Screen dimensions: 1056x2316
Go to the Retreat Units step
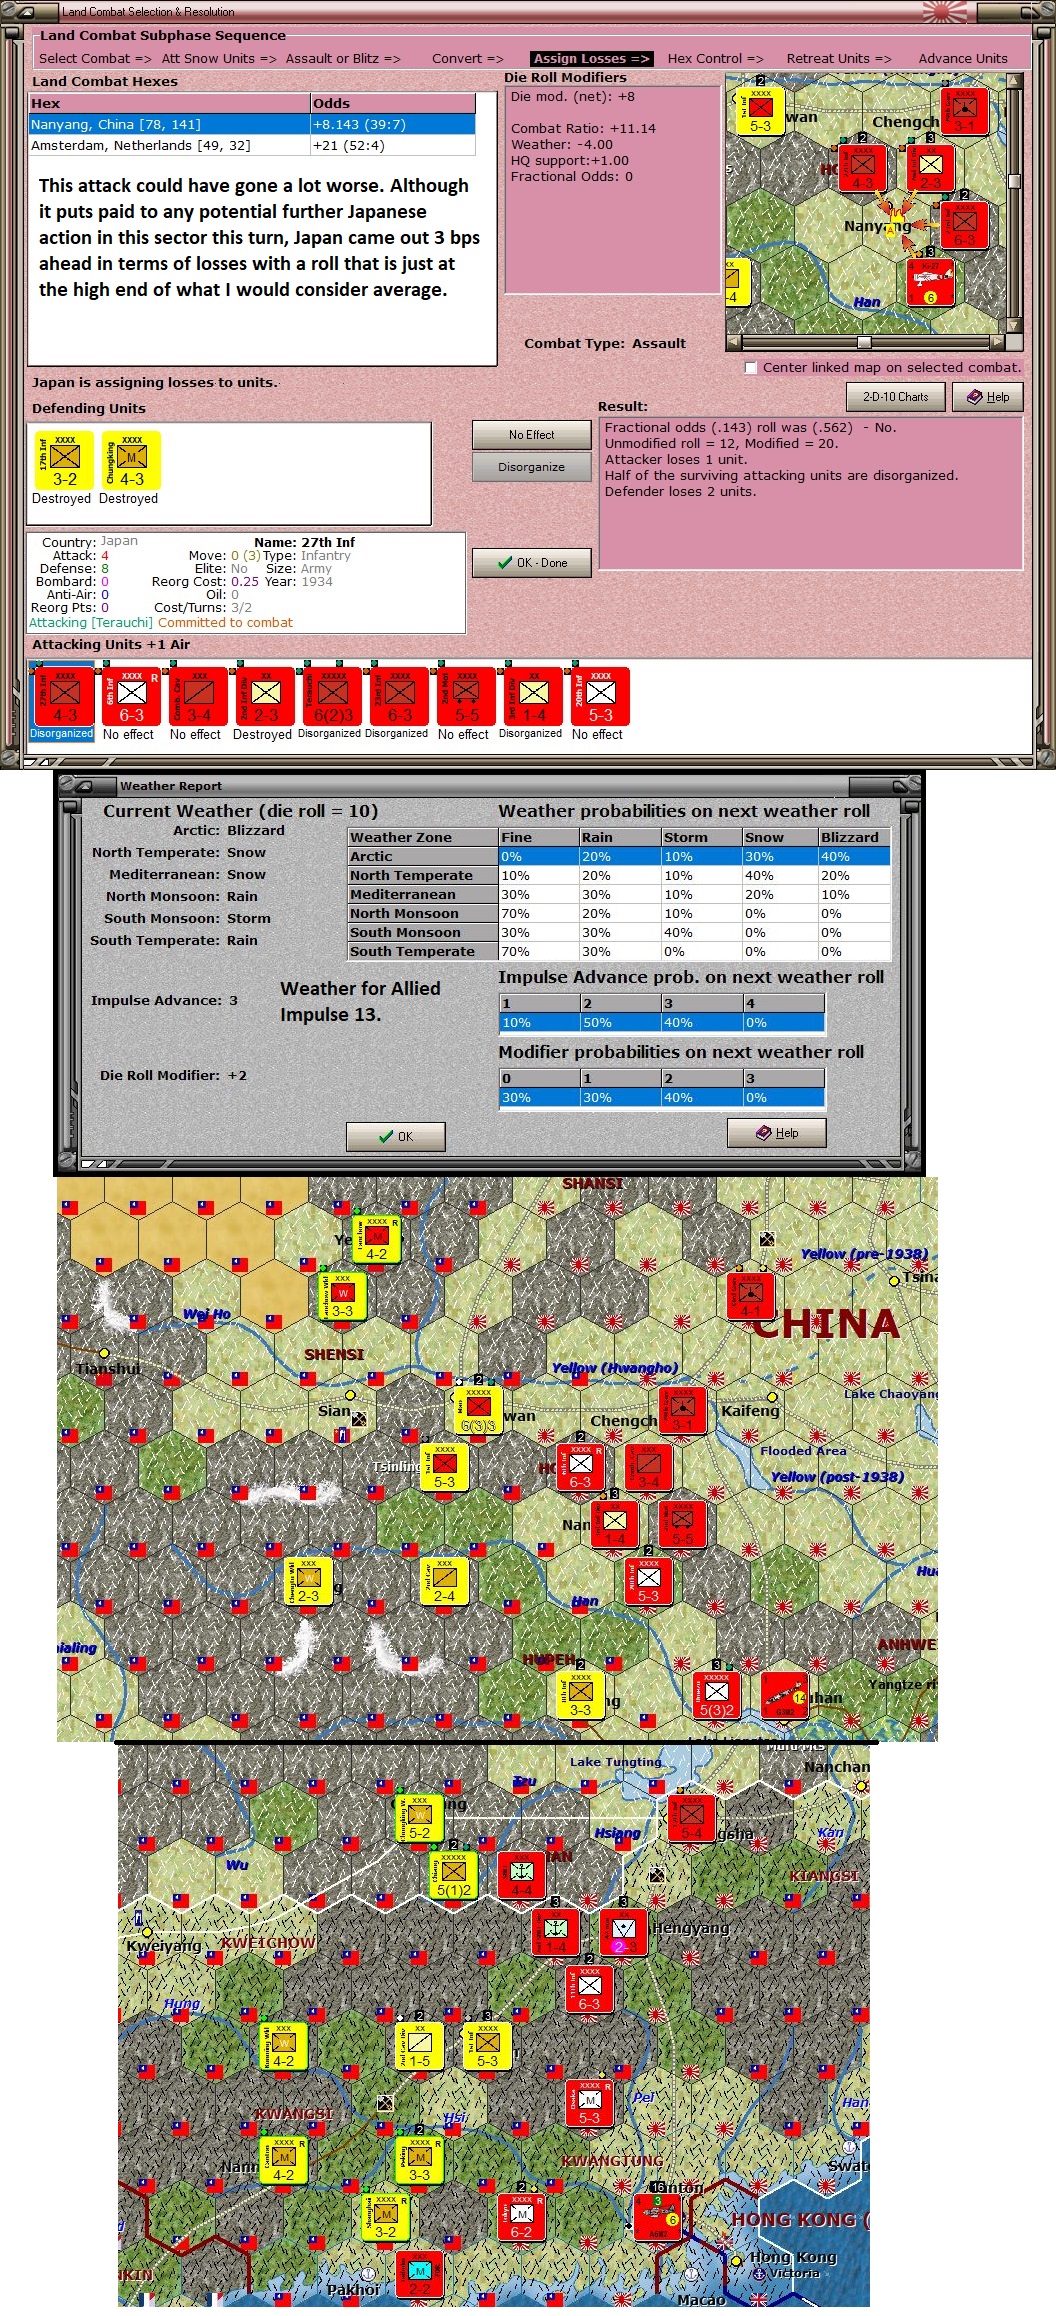click(x=838, y=58)
